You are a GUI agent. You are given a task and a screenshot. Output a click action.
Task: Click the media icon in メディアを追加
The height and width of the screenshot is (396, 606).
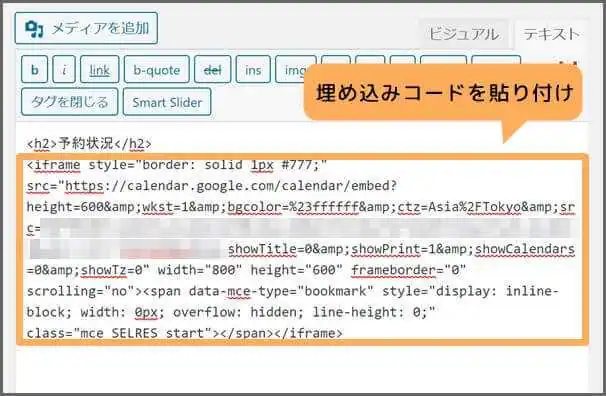tap(34, 29)
